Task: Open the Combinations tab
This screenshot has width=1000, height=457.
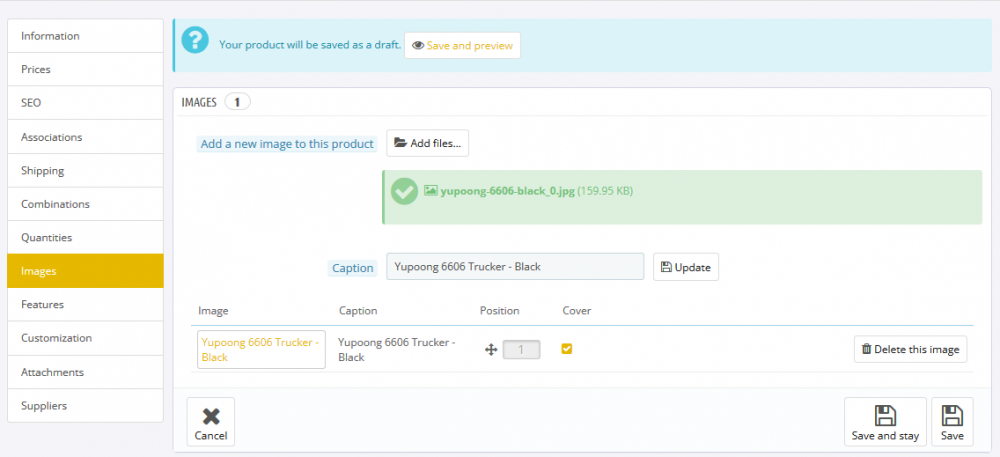Action: click(x=85, y=204)
